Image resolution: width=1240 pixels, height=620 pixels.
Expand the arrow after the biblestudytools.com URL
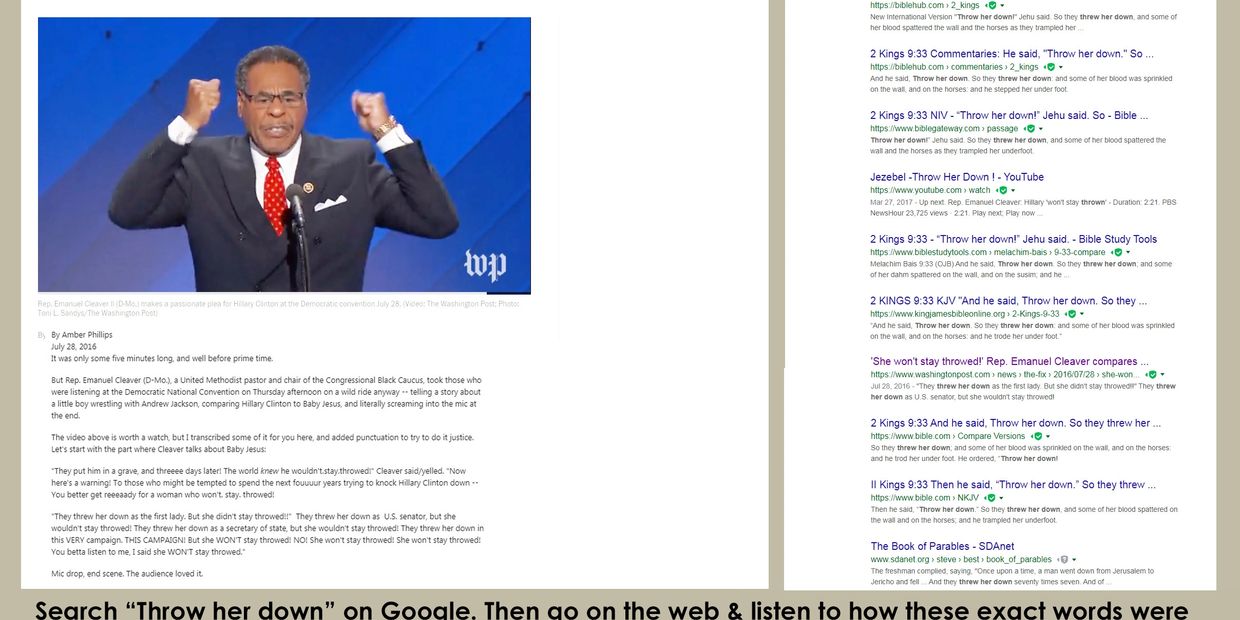point(1130,252)
